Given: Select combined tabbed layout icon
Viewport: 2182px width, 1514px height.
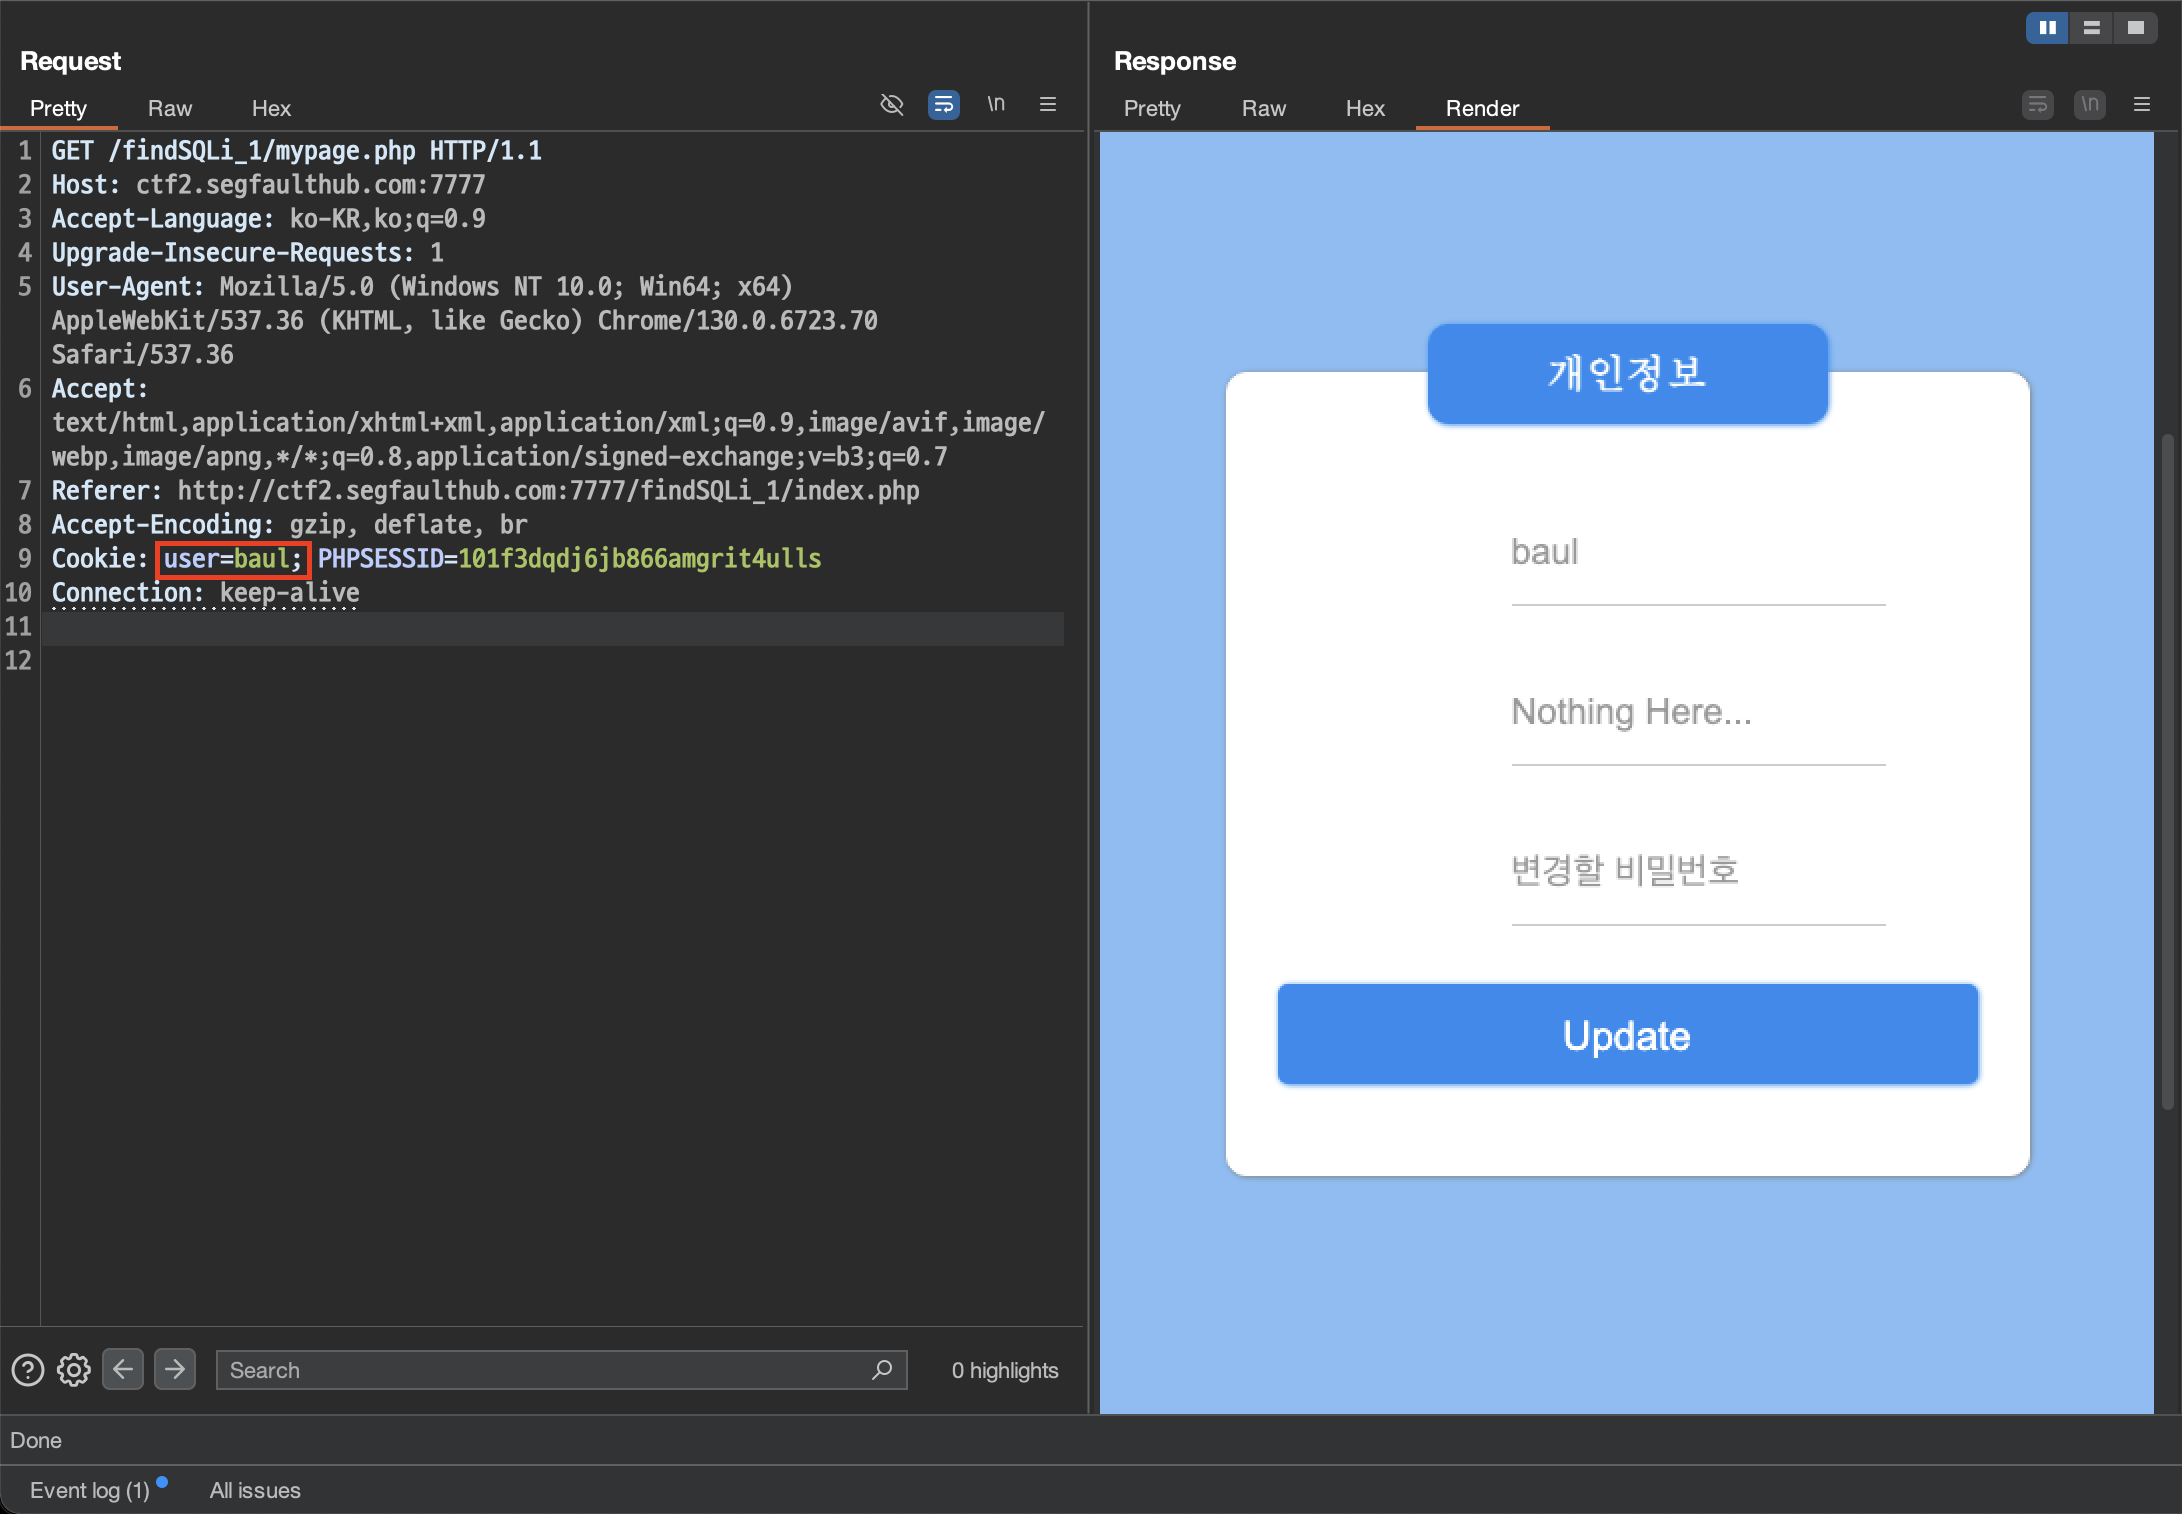Looking at the screenshot, I should click(2135, 28).
